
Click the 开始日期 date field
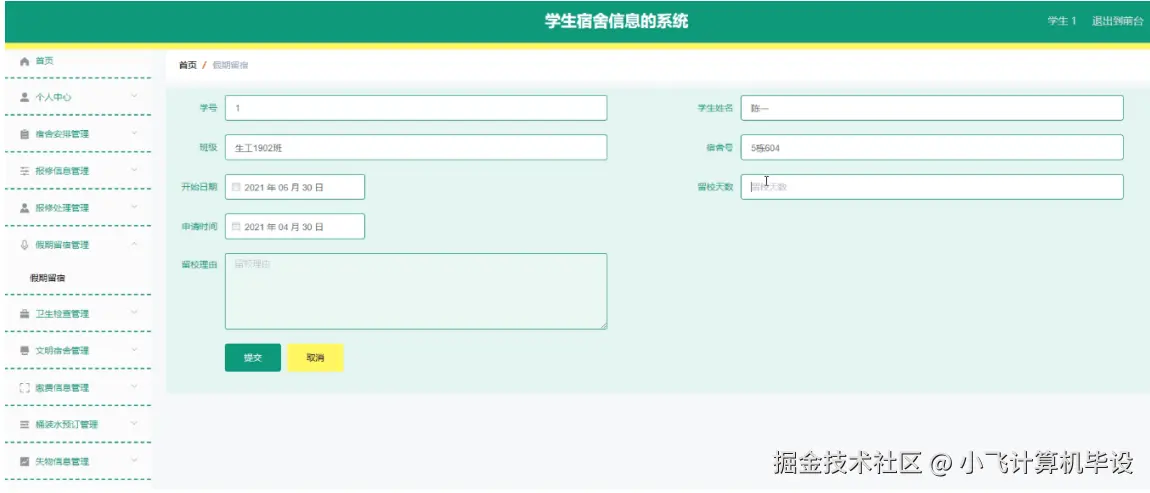point(295,187)
